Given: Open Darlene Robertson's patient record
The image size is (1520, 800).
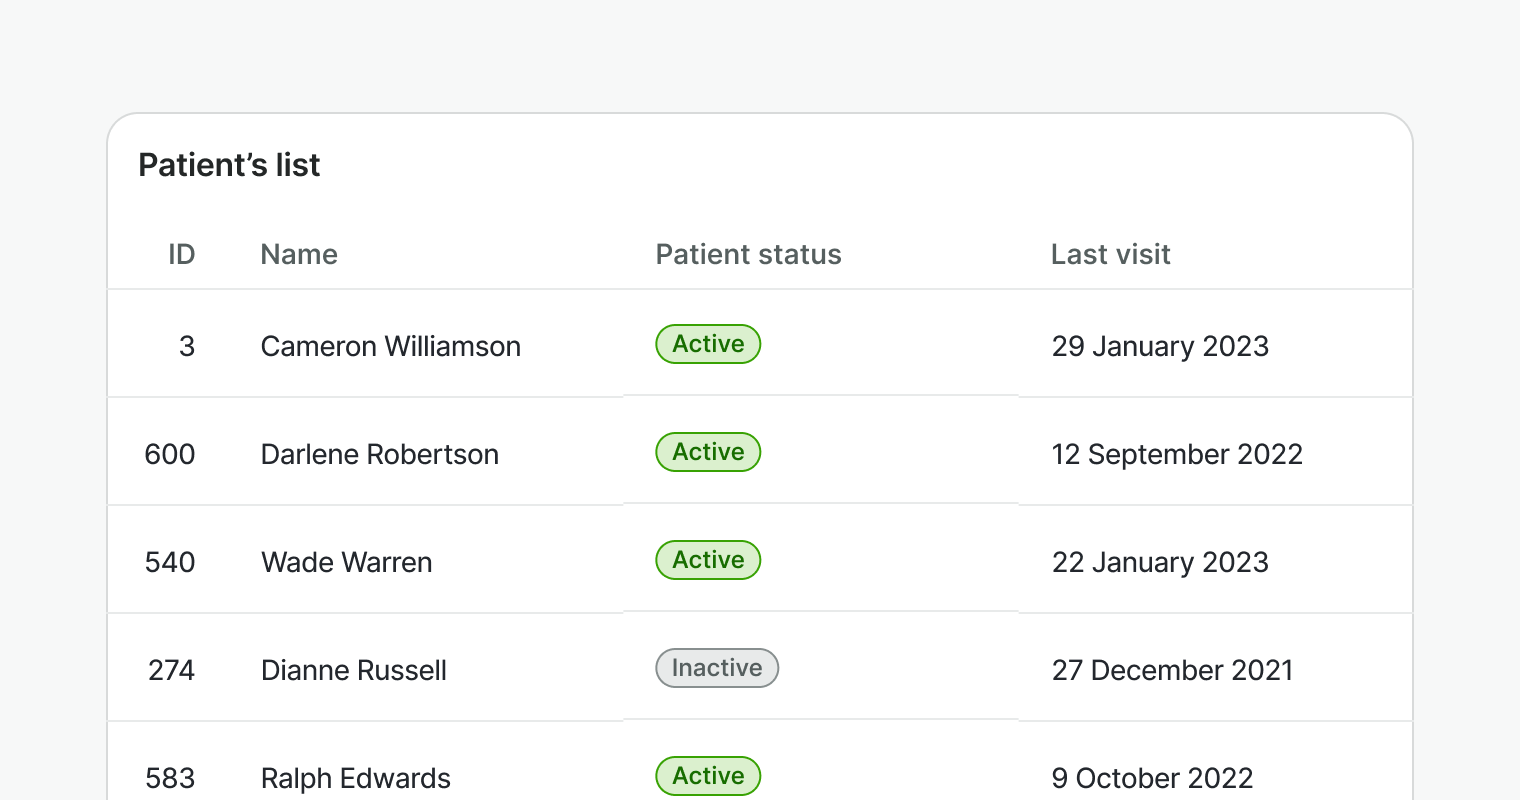Looking at the screenshot, I should point(379,454).
